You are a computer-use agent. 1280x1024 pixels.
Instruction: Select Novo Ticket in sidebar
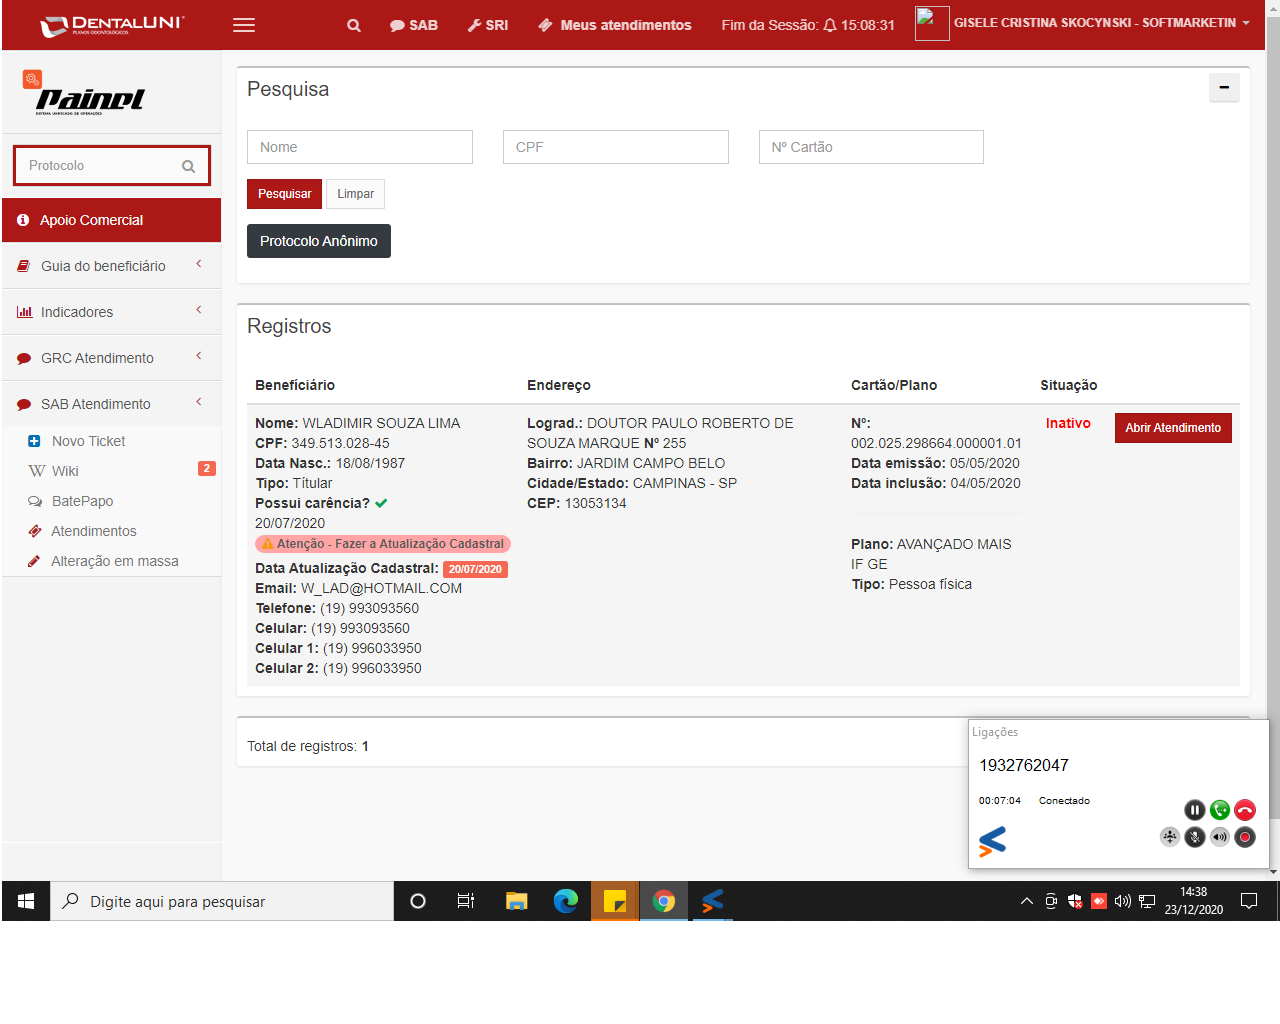88,441
